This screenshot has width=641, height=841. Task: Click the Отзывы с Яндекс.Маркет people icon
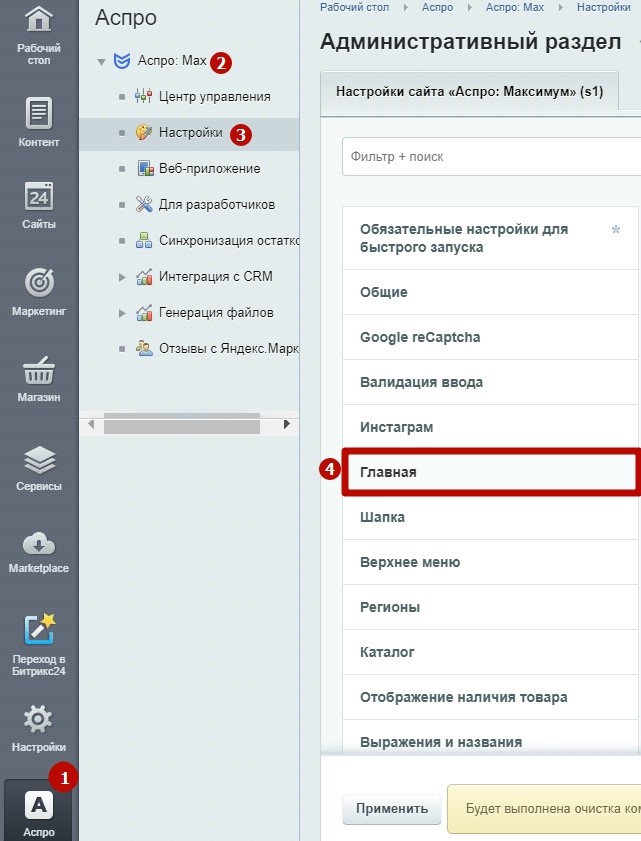click(144, 349)
